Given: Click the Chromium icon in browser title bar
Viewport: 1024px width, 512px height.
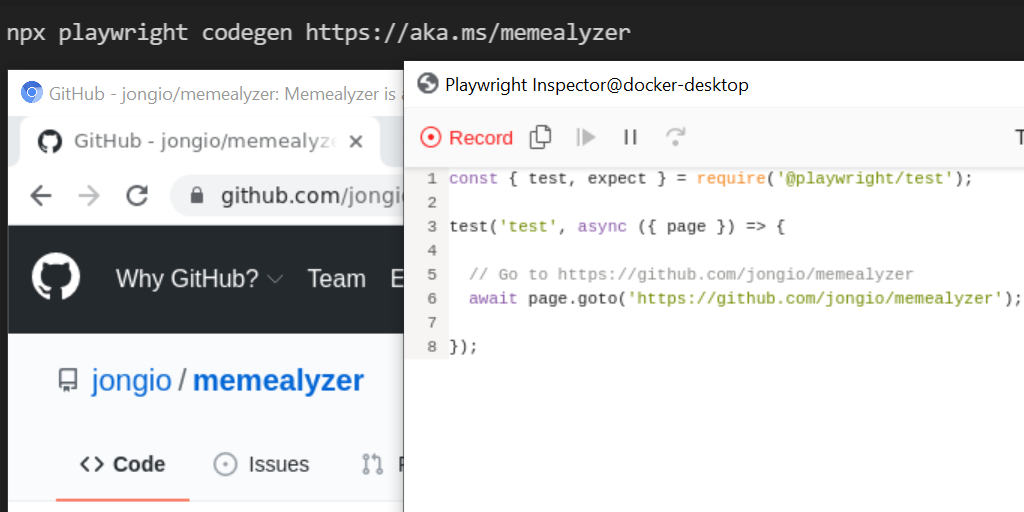Looking at the screenshot, I should (x=31, y=93).
